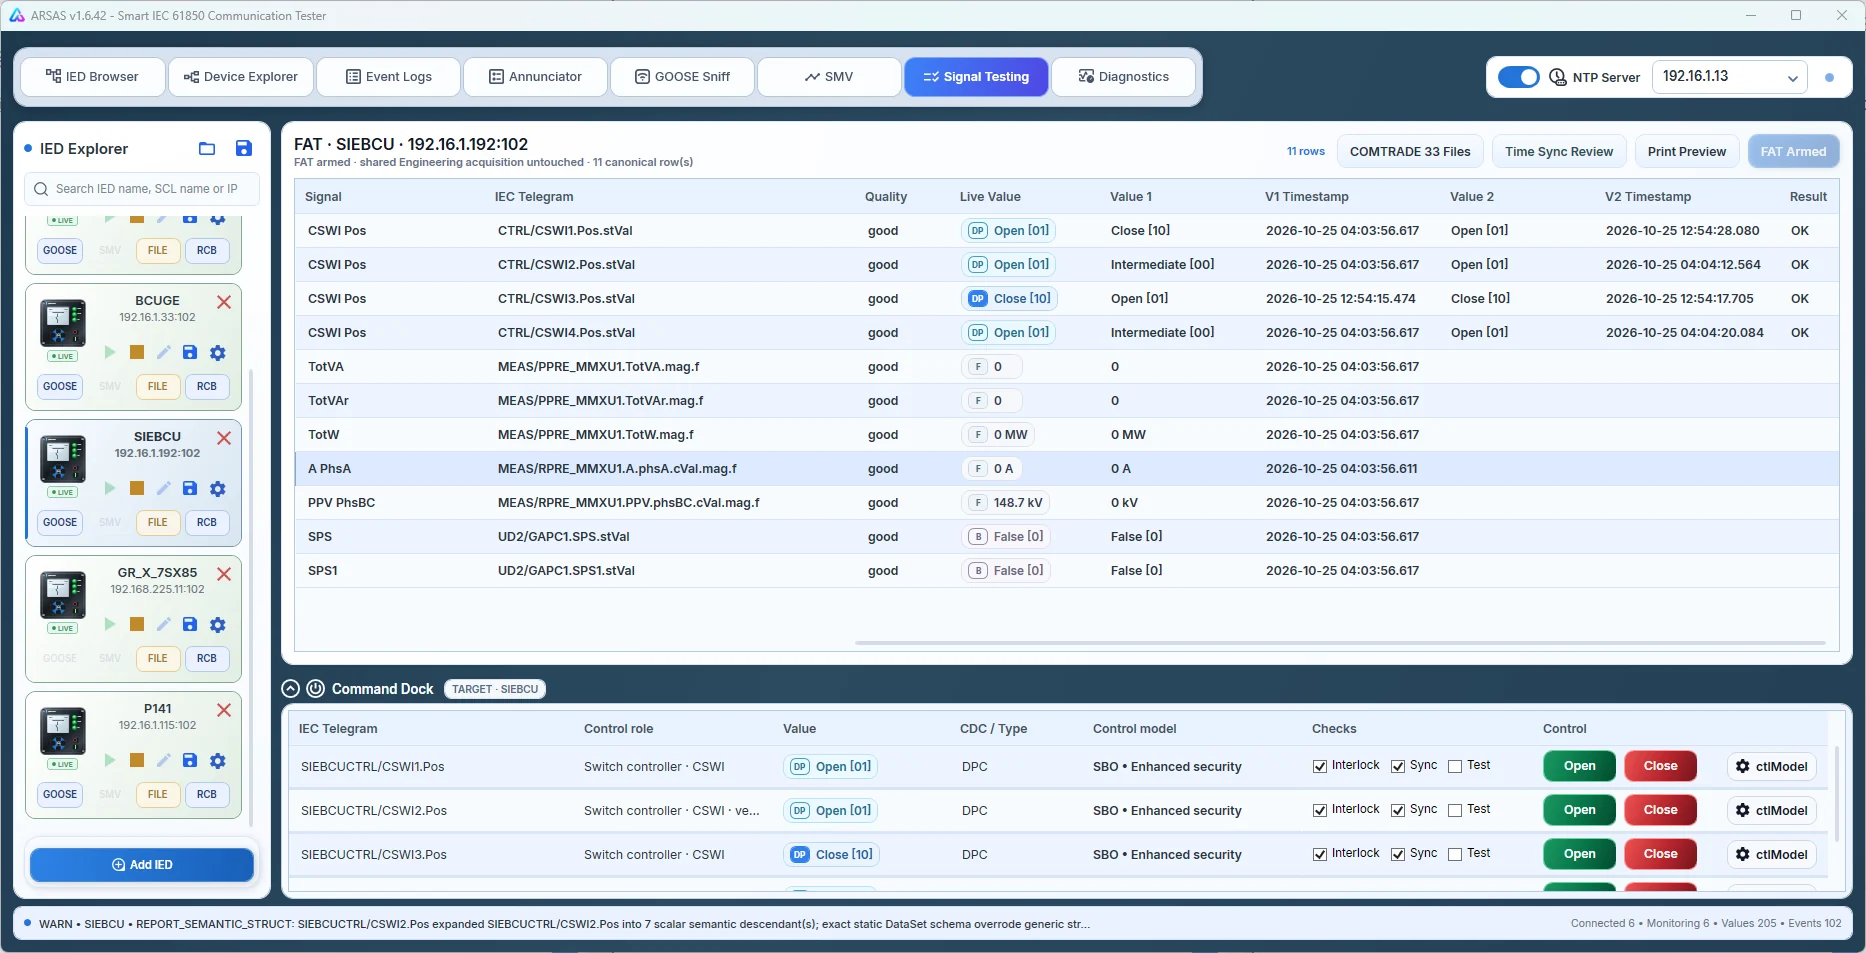Toggle Sync checkbox for CSWI1.Pos
Screen dimensions: 1866x953
pos(1398,766)
